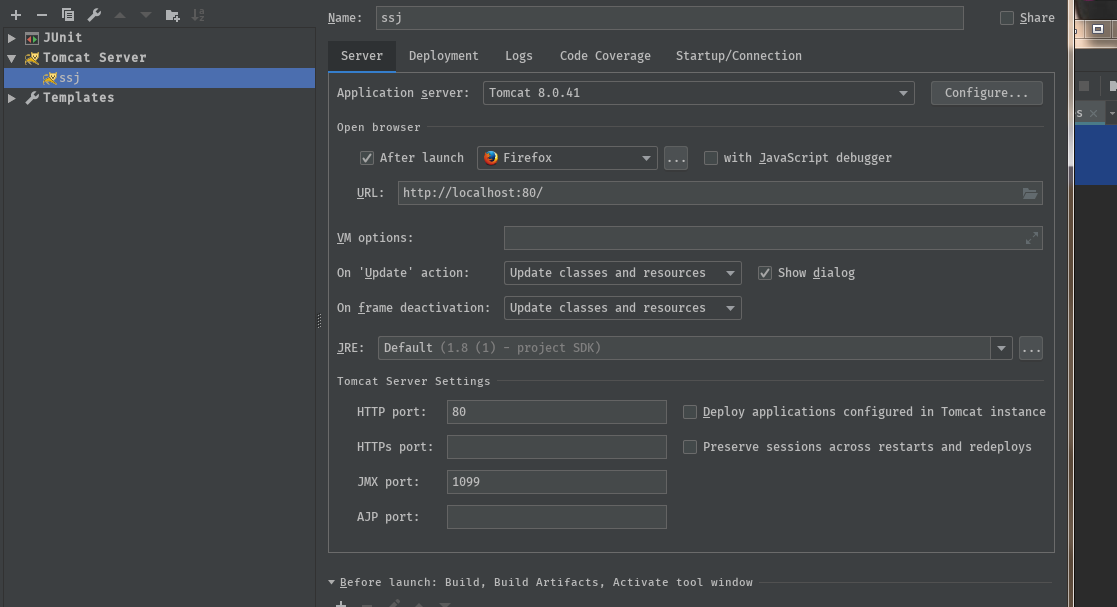Collapse the Tomcat Server tree node
The image size is (1117, 607).
point(12,58)
